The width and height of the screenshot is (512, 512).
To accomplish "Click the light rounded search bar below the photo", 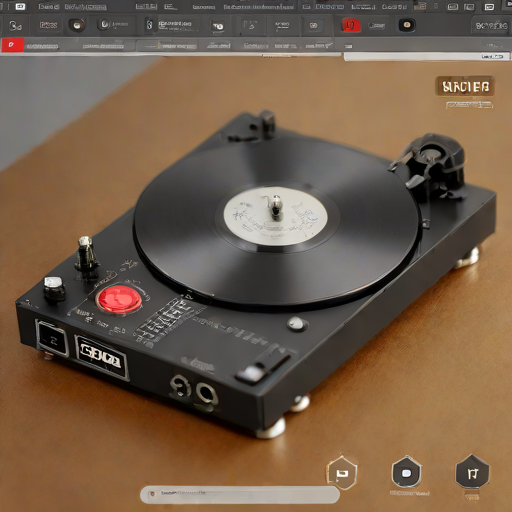I will (x=240, y=495).
